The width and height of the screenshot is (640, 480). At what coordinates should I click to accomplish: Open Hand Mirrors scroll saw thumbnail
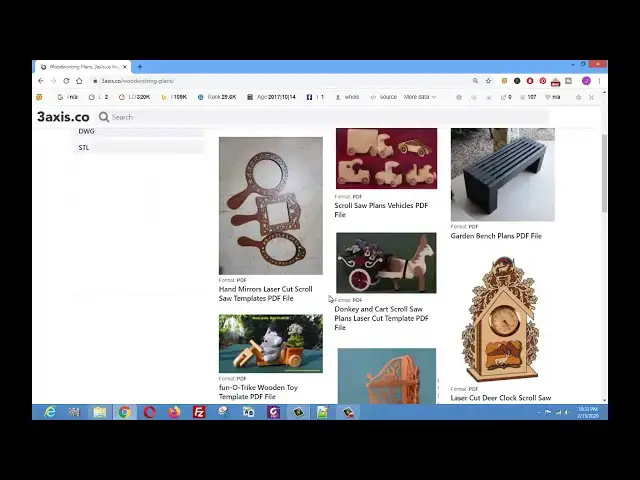pyautogui.click(x=271, y=206)
